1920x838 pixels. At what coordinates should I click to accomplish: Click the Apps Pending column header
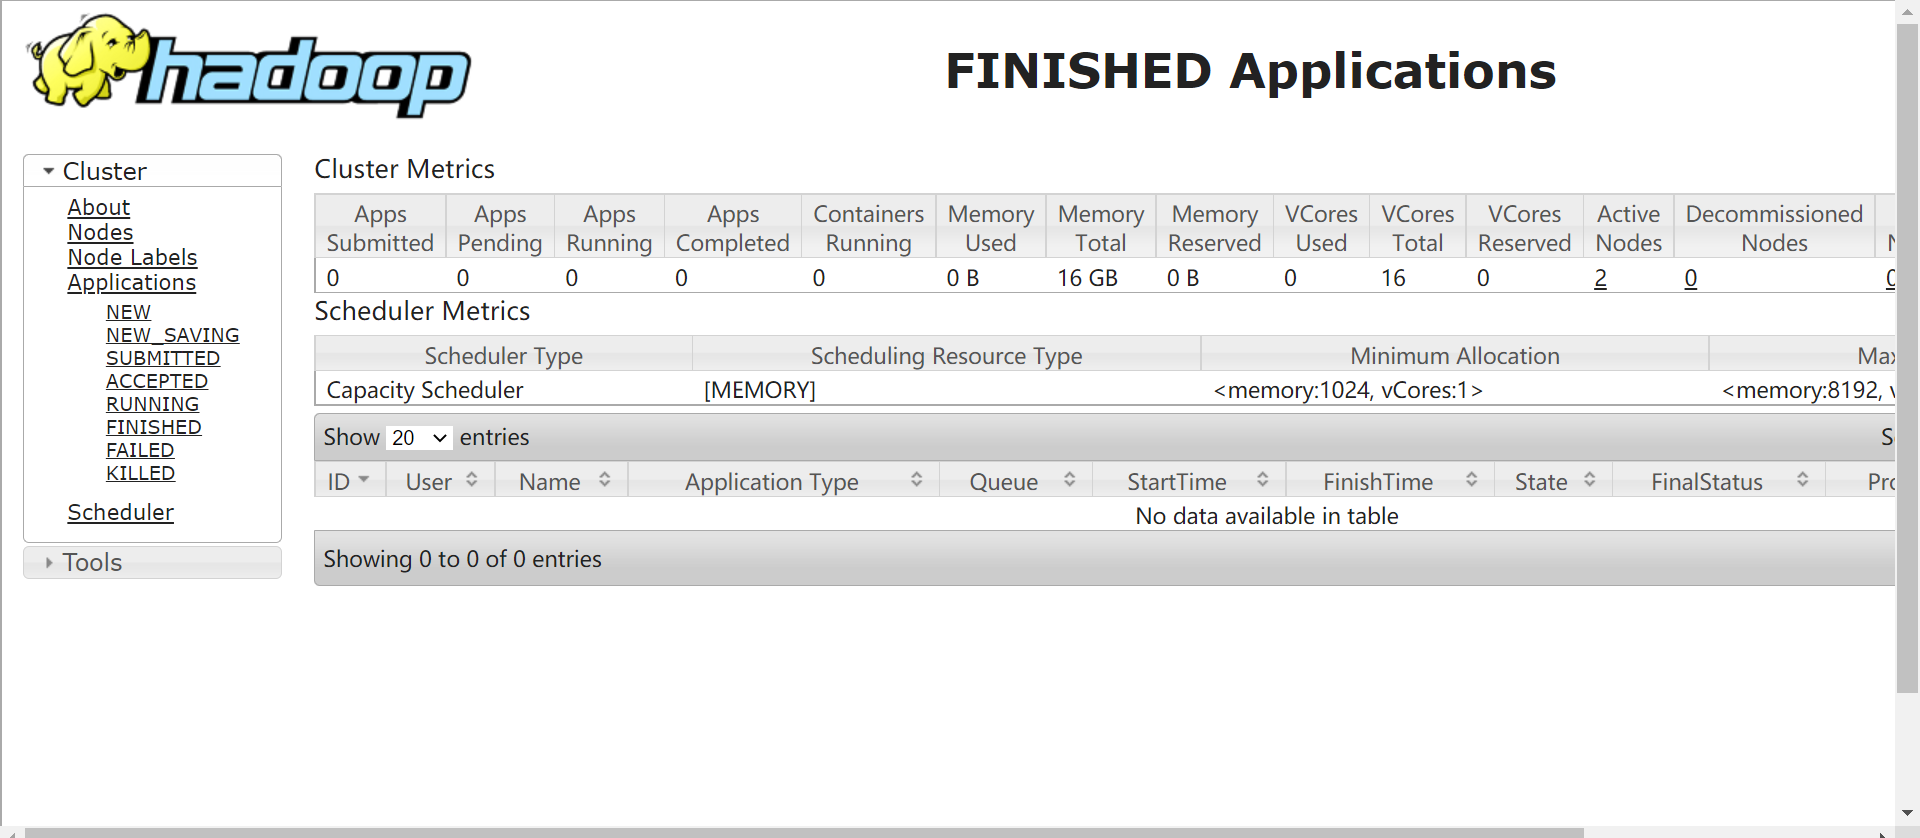point(500,228)
